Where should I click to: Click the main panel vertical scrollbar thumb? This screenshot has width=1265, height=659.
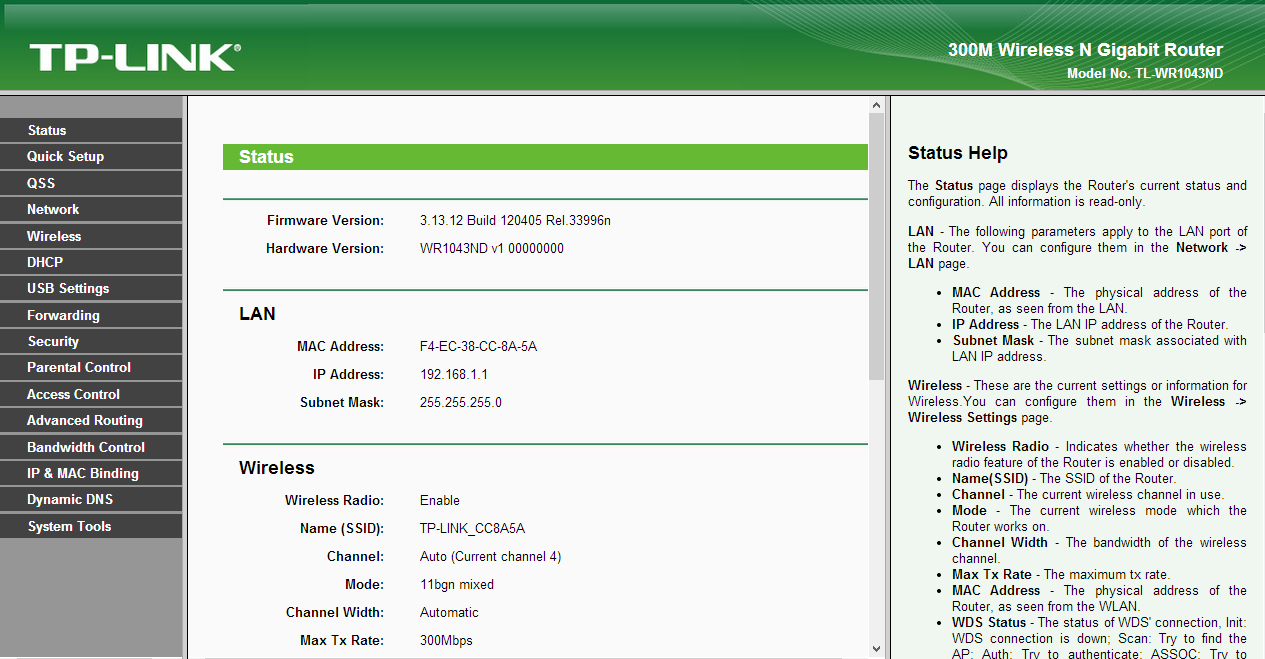tap(876, 247)
